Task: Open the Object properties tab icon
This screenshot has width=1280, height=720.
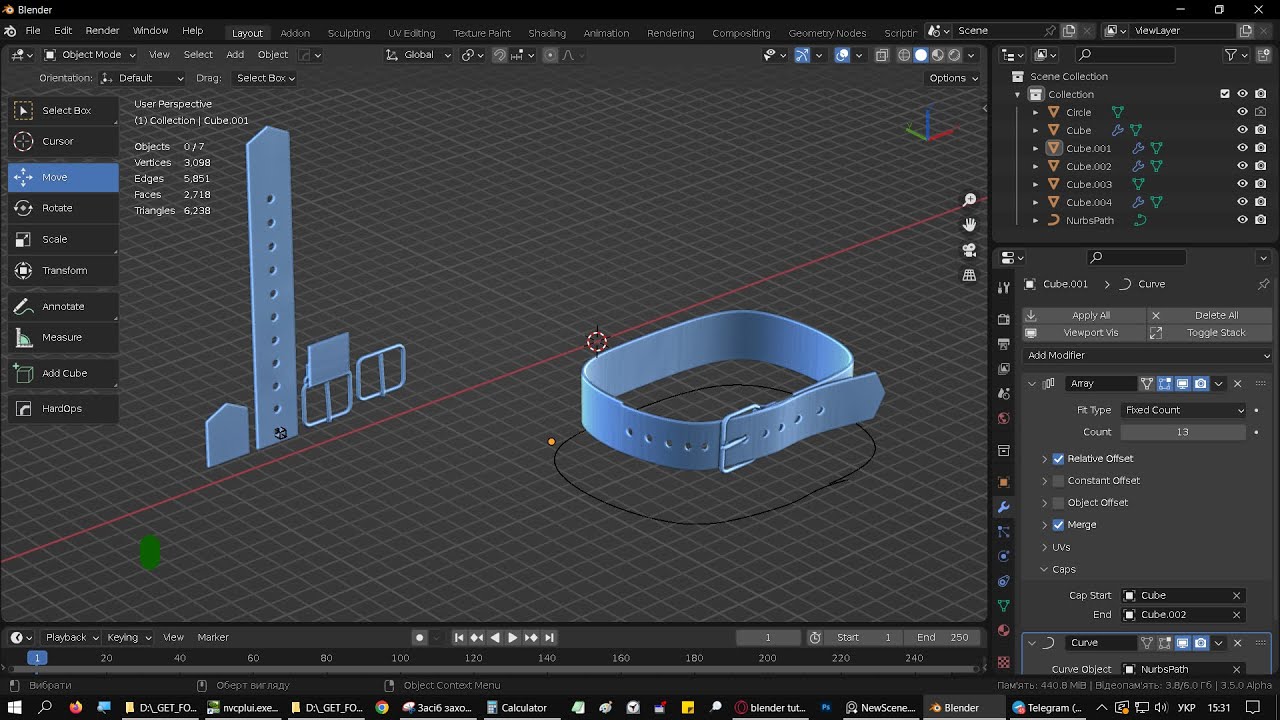Action: coord(1004,482)
